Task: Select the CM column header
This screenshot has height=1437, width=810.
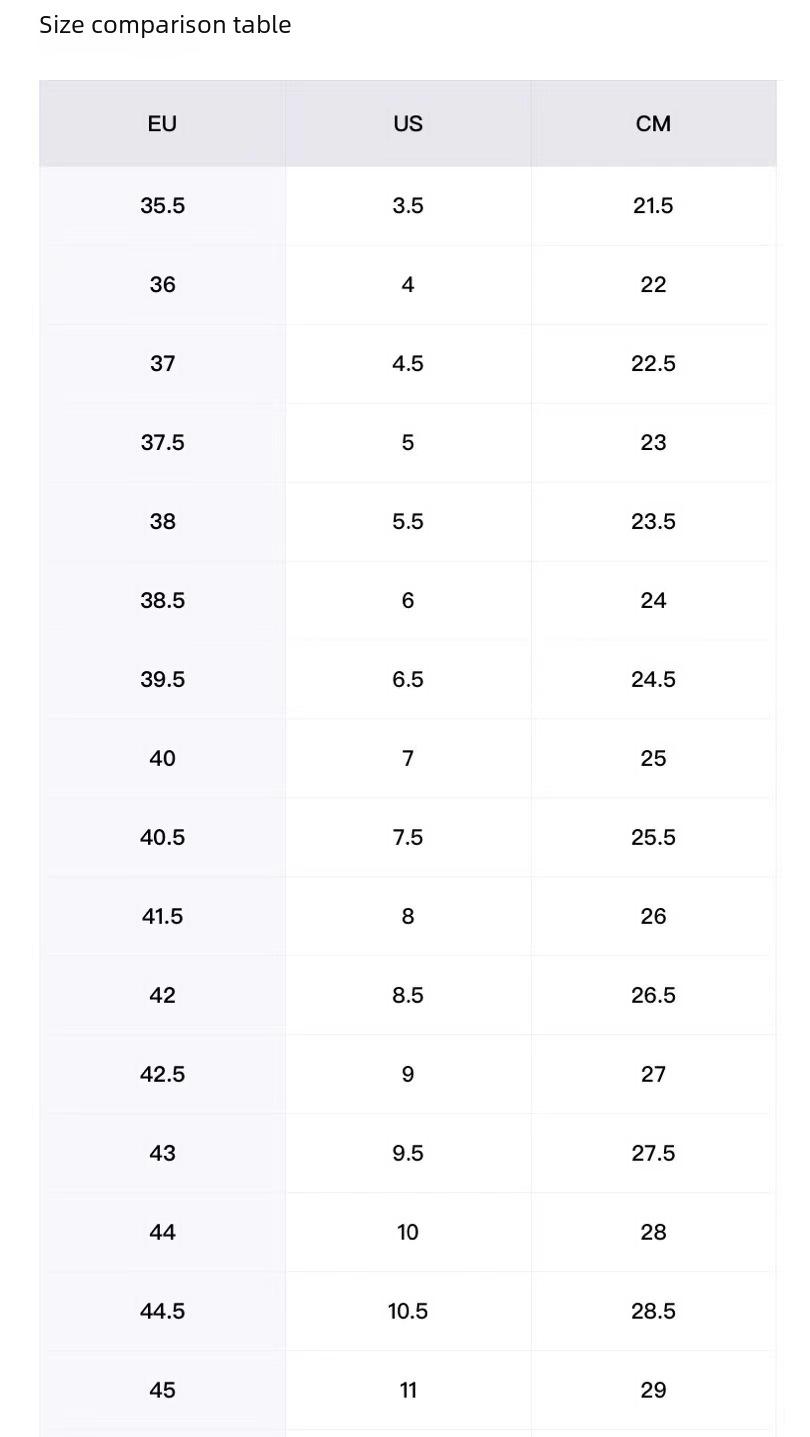Action: point(653,124)
